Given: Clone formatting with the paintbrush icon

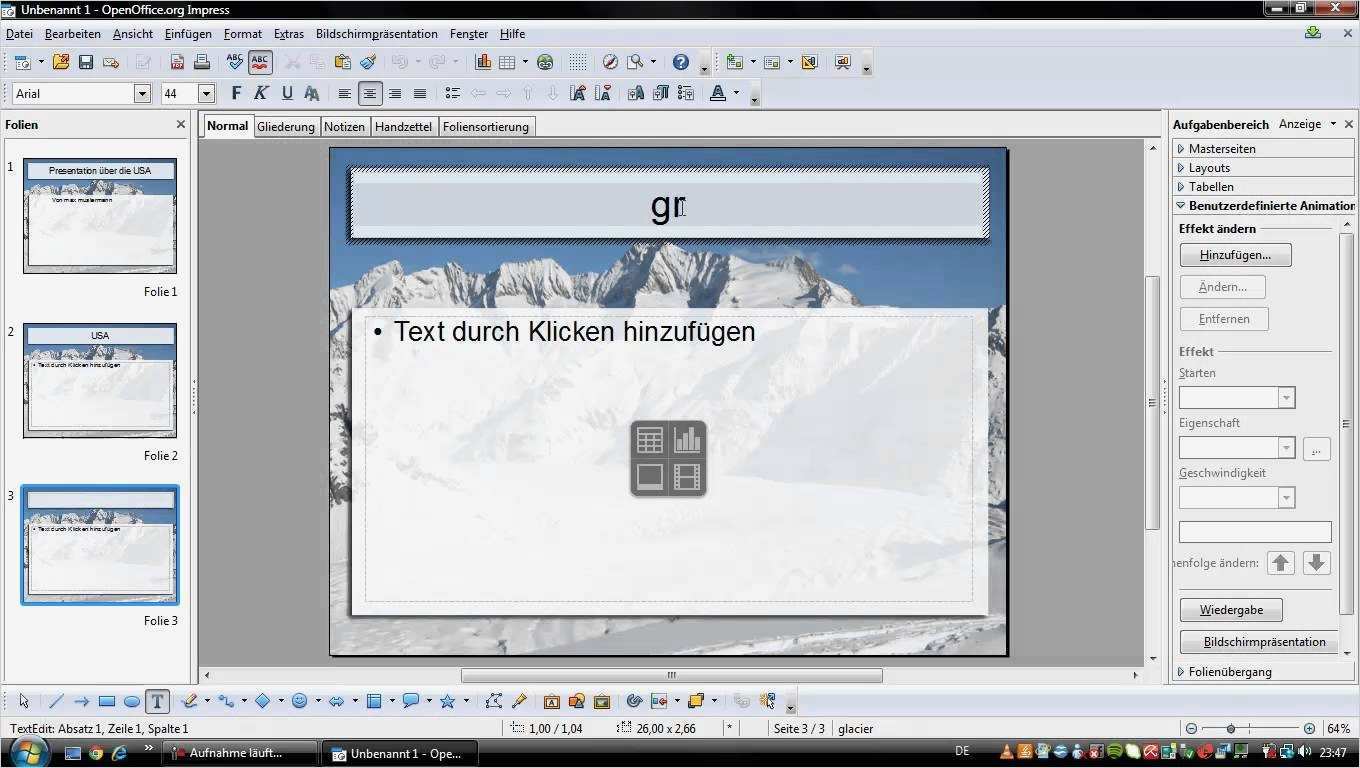Looking at the screenshot, I should point(368,62).
